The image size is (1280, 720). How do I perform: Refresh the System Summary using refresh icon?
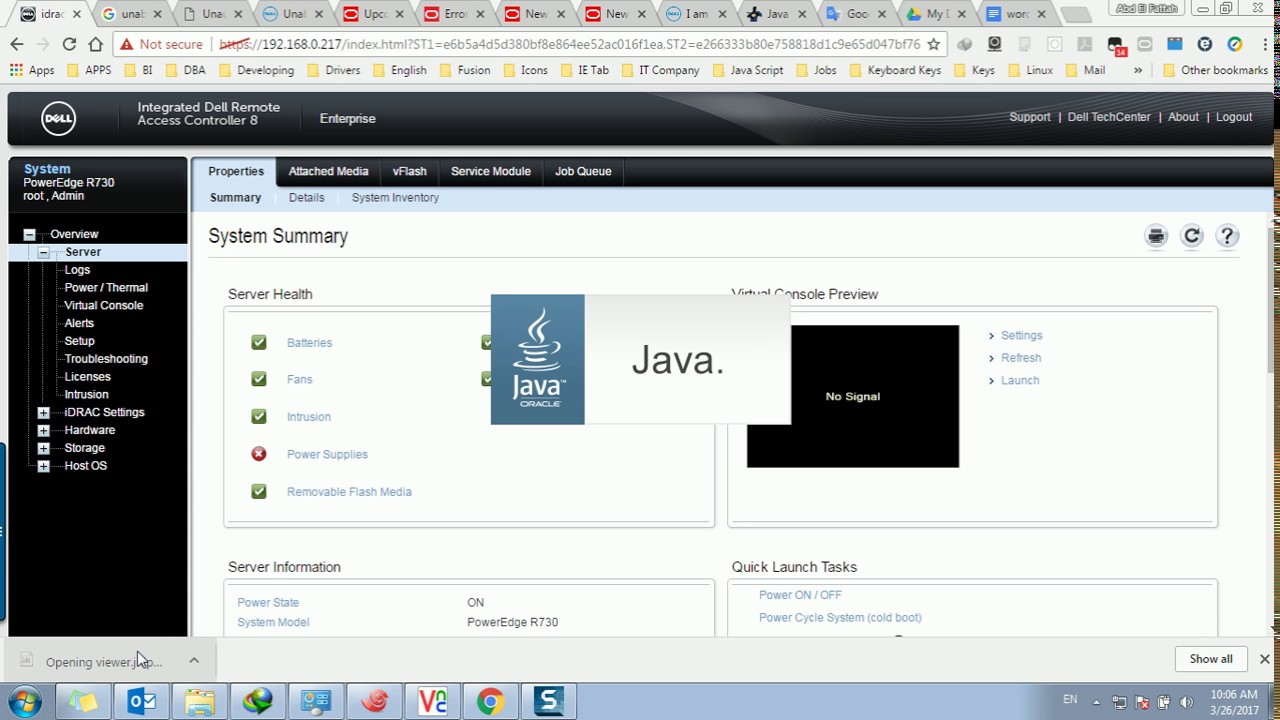1191,236
